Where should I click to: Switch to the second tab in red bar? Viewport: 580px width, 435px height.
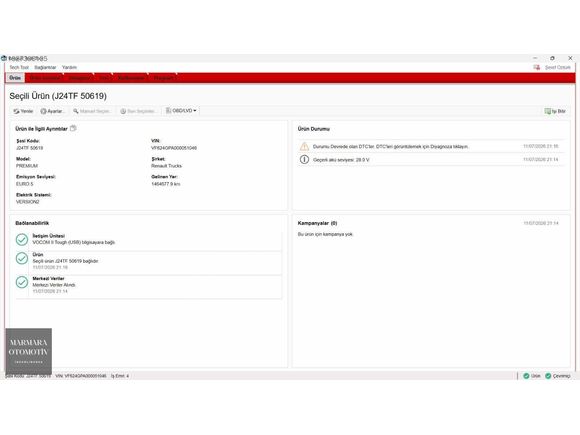[45, 78]
